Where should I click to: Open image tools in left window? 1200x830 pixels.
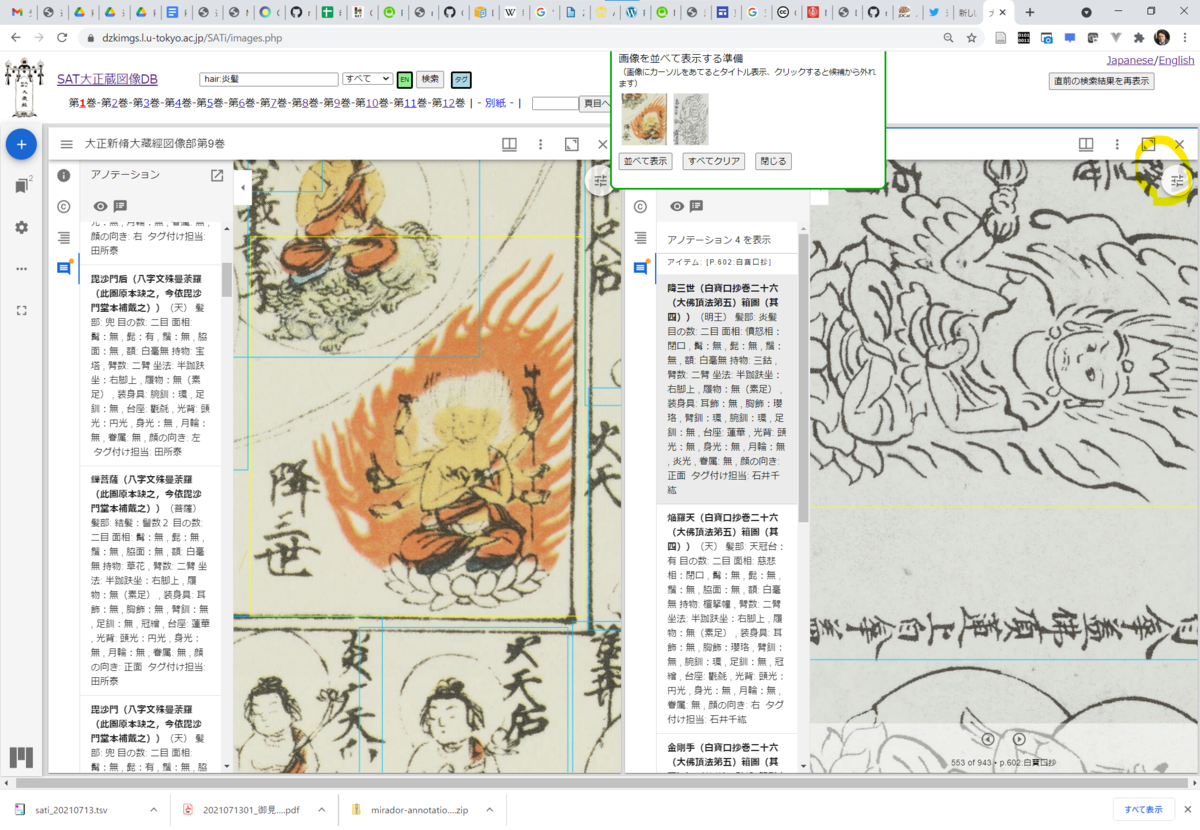tap(600, 181)
